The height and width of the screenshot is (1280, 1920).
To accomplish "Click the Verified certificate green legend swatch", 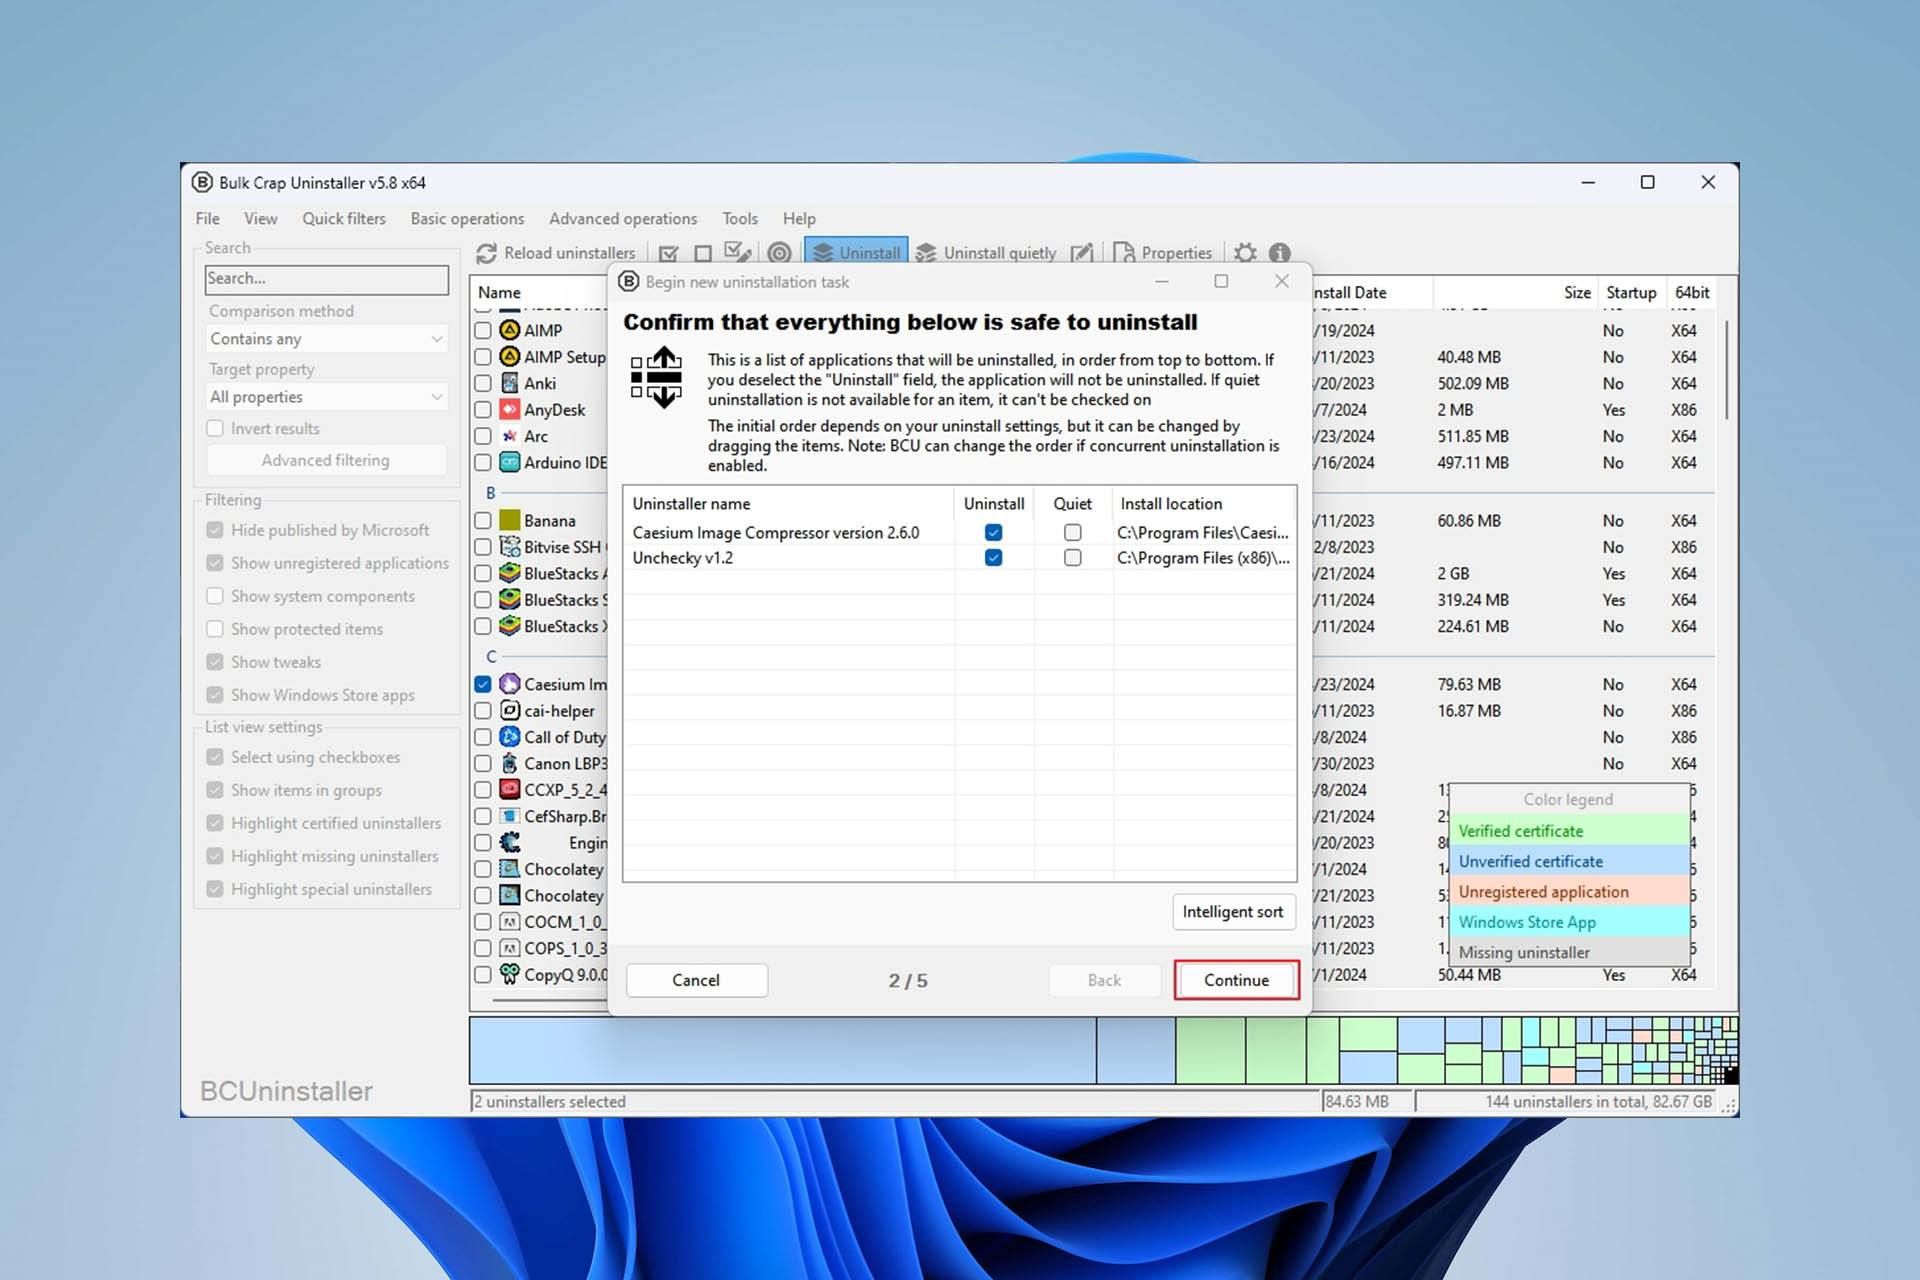I will (x=1569, y=831).
